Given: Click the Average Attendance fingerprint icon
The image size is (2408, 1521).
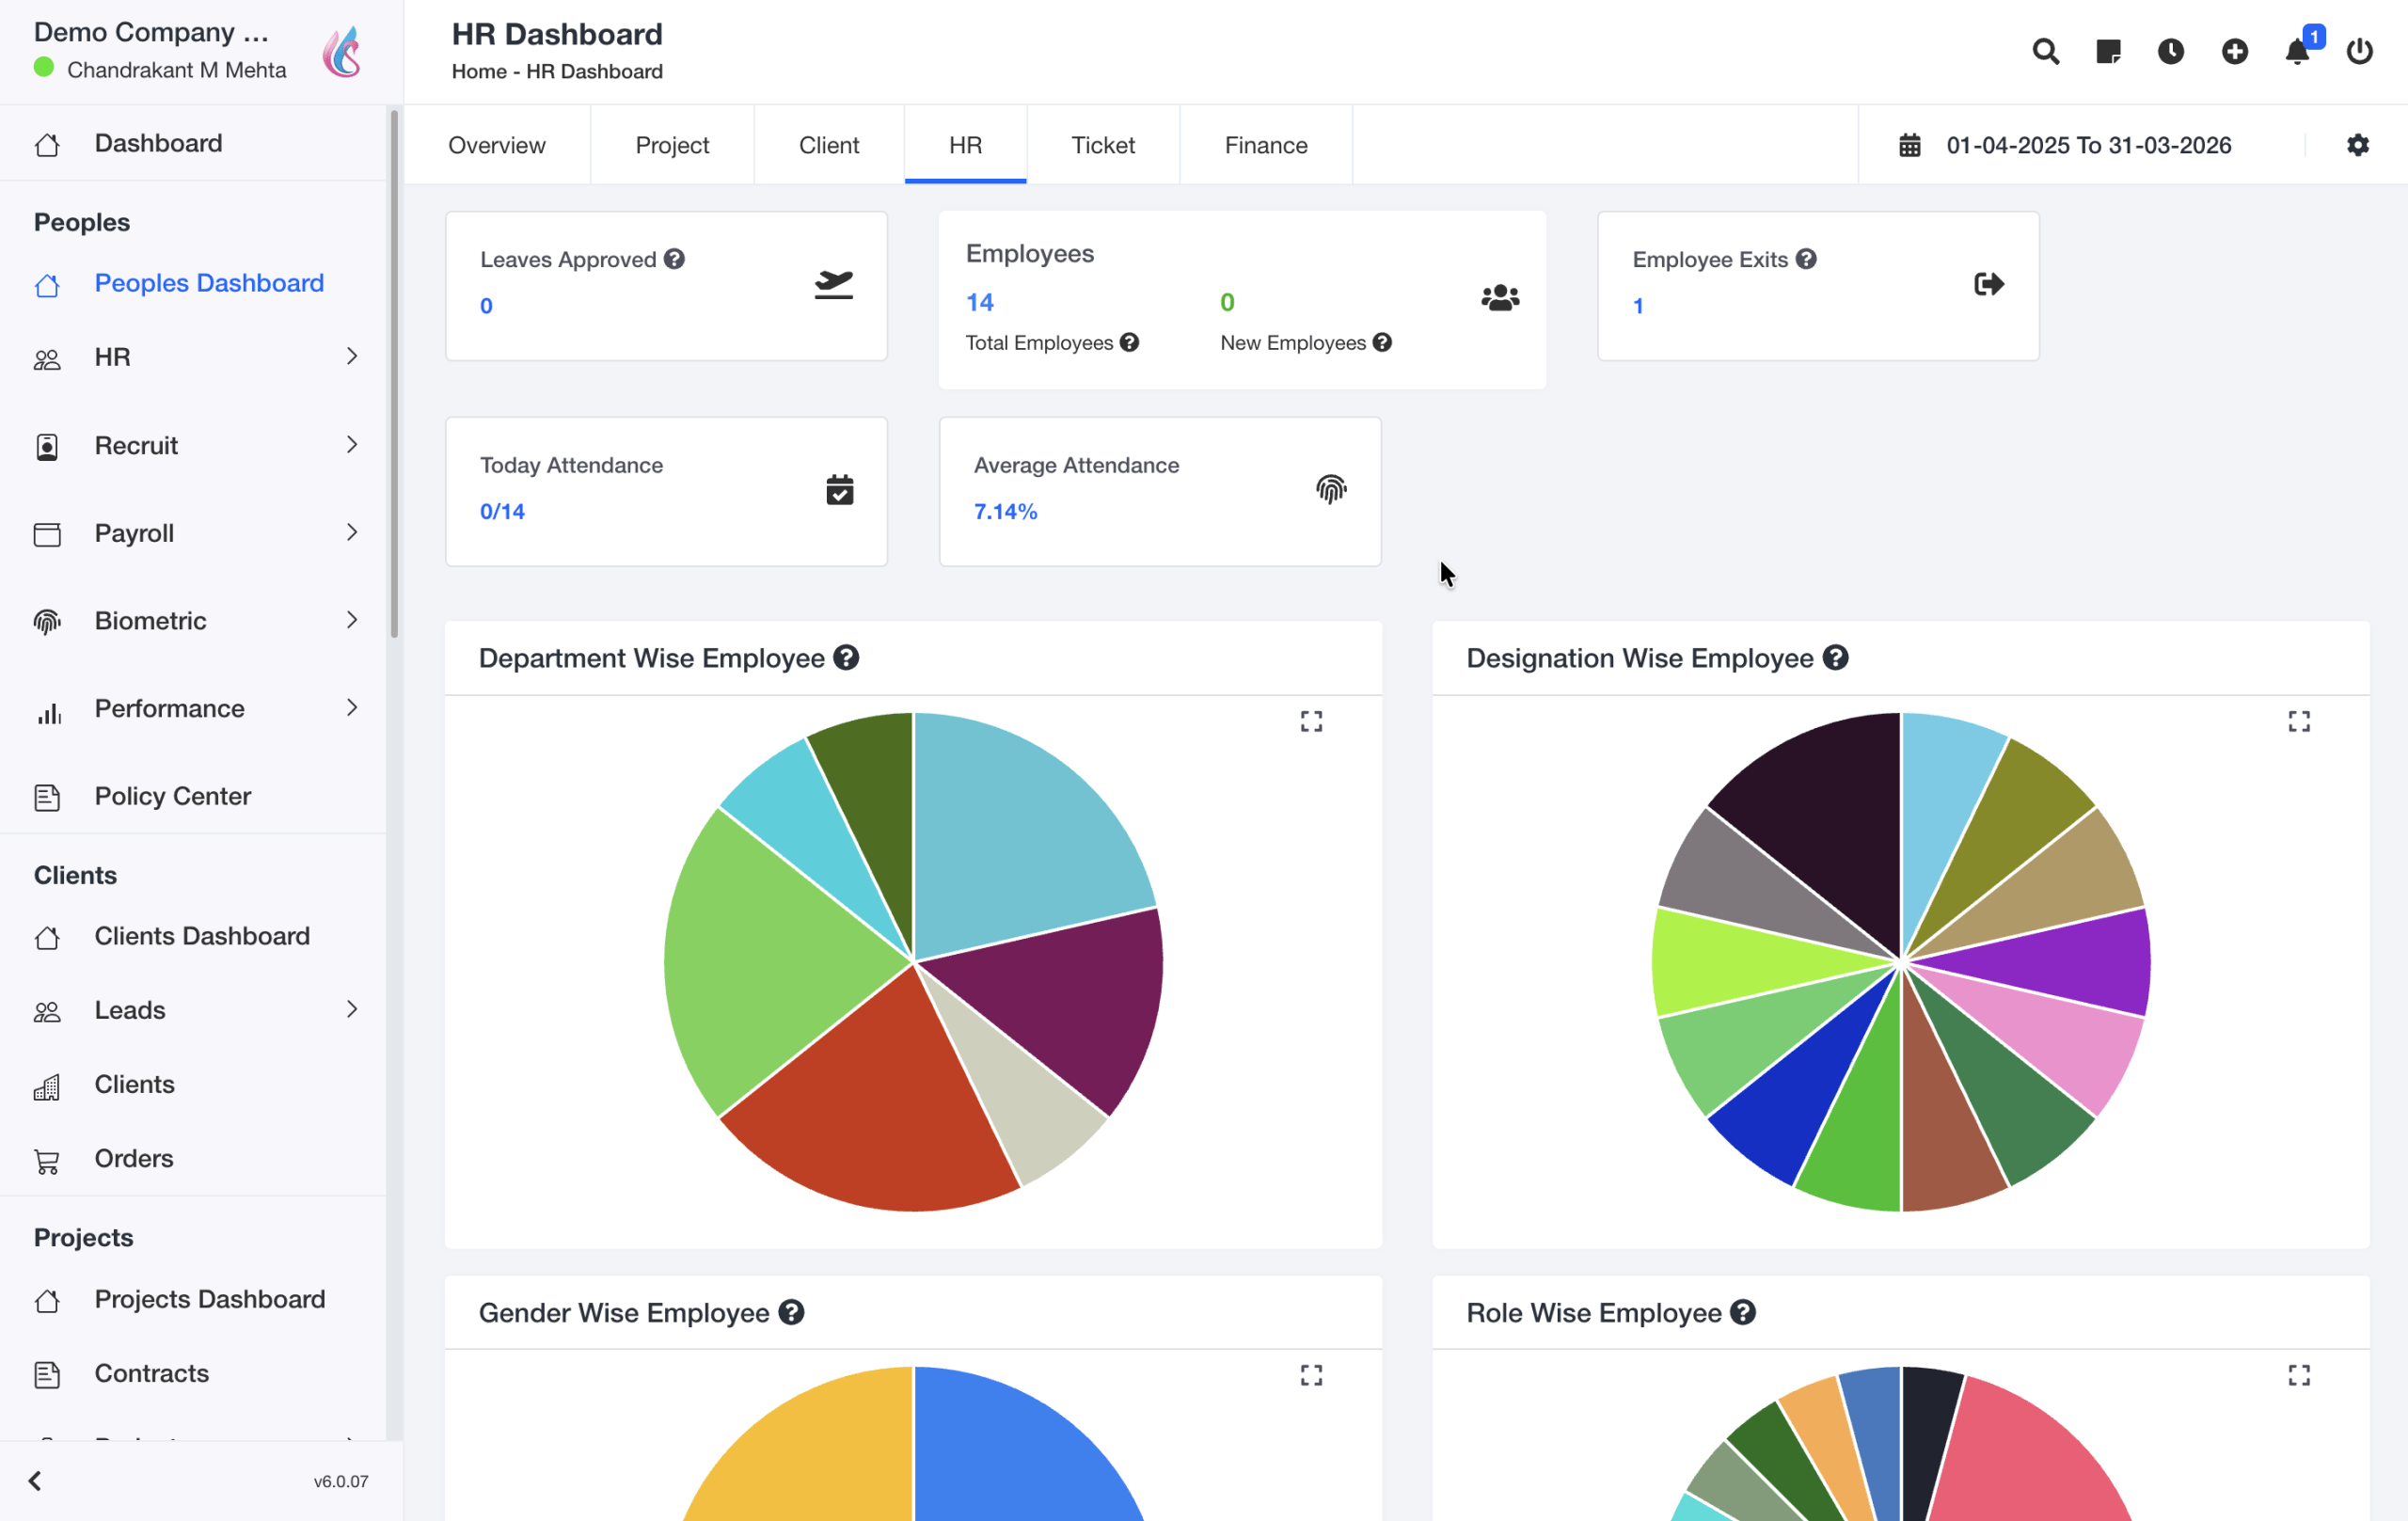Looking at the screenshot, I should [x=1331, y=490].
